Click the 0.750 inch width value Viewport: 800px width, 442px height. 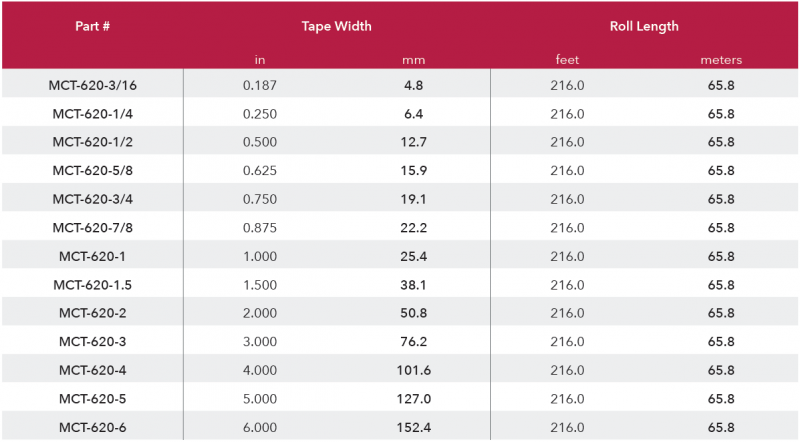click(260, 199)
